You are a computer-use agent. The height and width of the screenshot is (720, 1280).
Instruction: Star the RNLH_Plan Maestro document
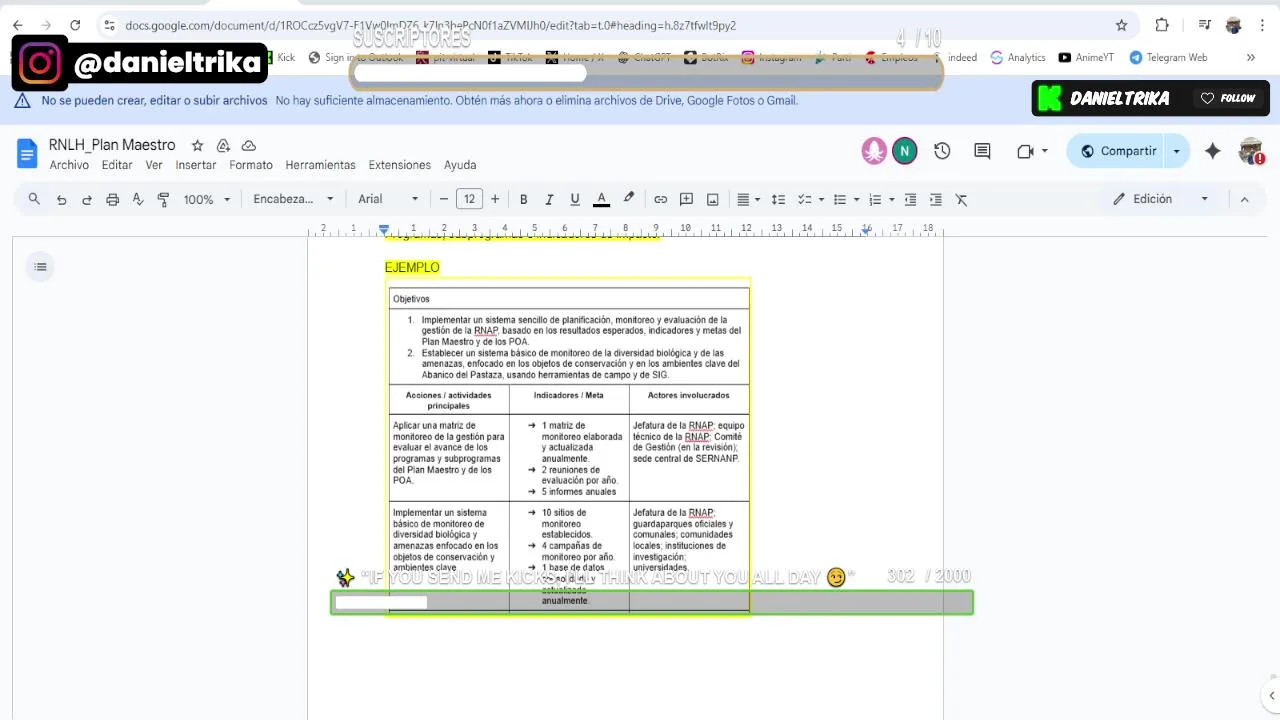click(x=197, y=146)
